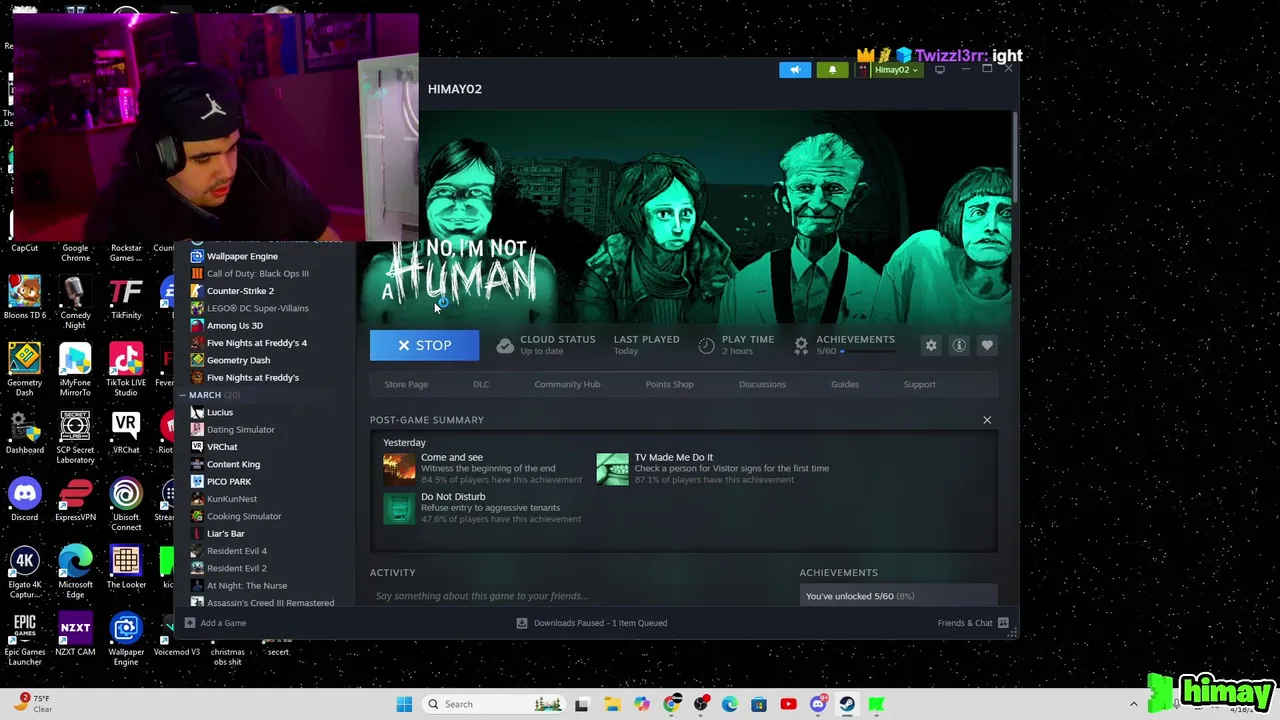Open Elgato 4K Capture desktop icon
Image resolution: width=1280 pixels, height=720 pixels.
click(25, 573)
